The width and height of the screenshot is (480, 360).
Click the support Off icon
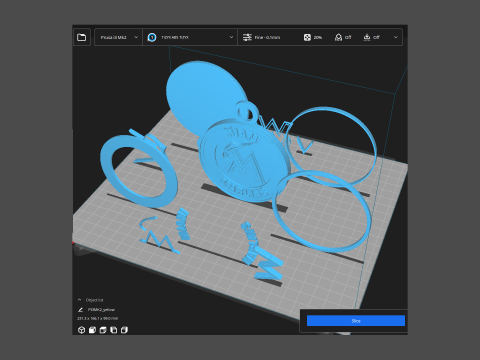point(338,37)
